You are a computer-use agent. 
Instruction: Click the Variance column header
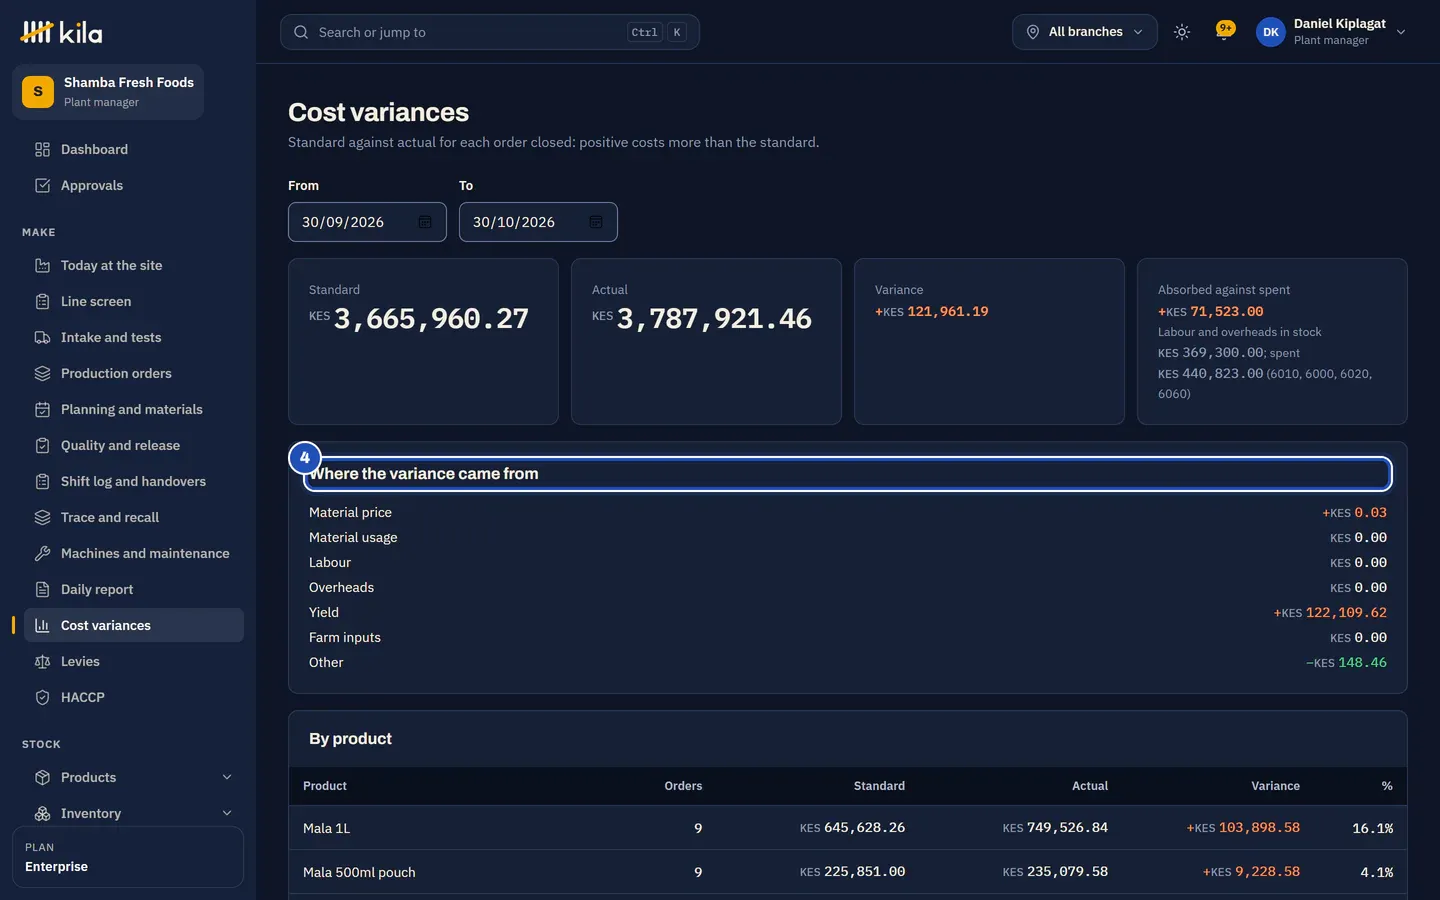tap(1275, 786)
